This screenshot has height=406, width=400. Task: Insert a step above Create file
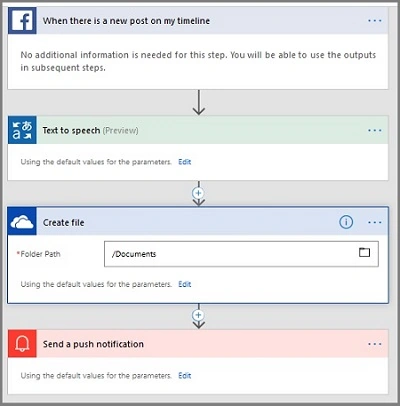tap(198, 193)
